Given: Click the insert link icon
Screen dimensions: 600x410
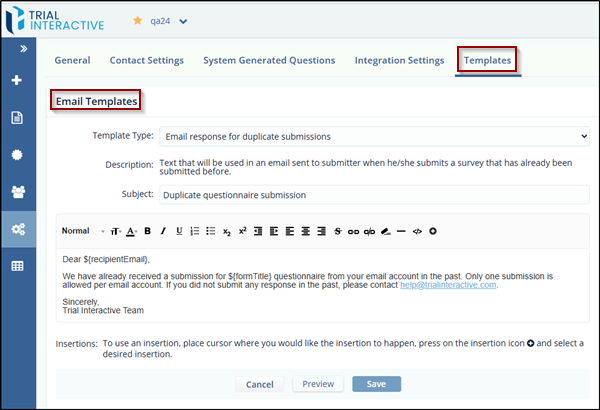Looking at the screenshot, I should 353,231.
